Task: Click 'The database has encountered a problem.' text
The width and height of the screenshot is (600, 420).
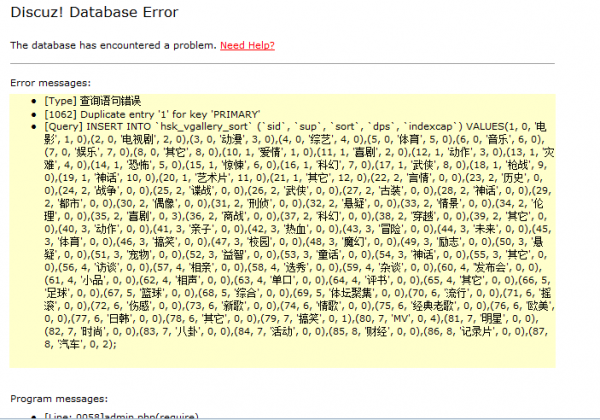Action: tap(114, 46)
